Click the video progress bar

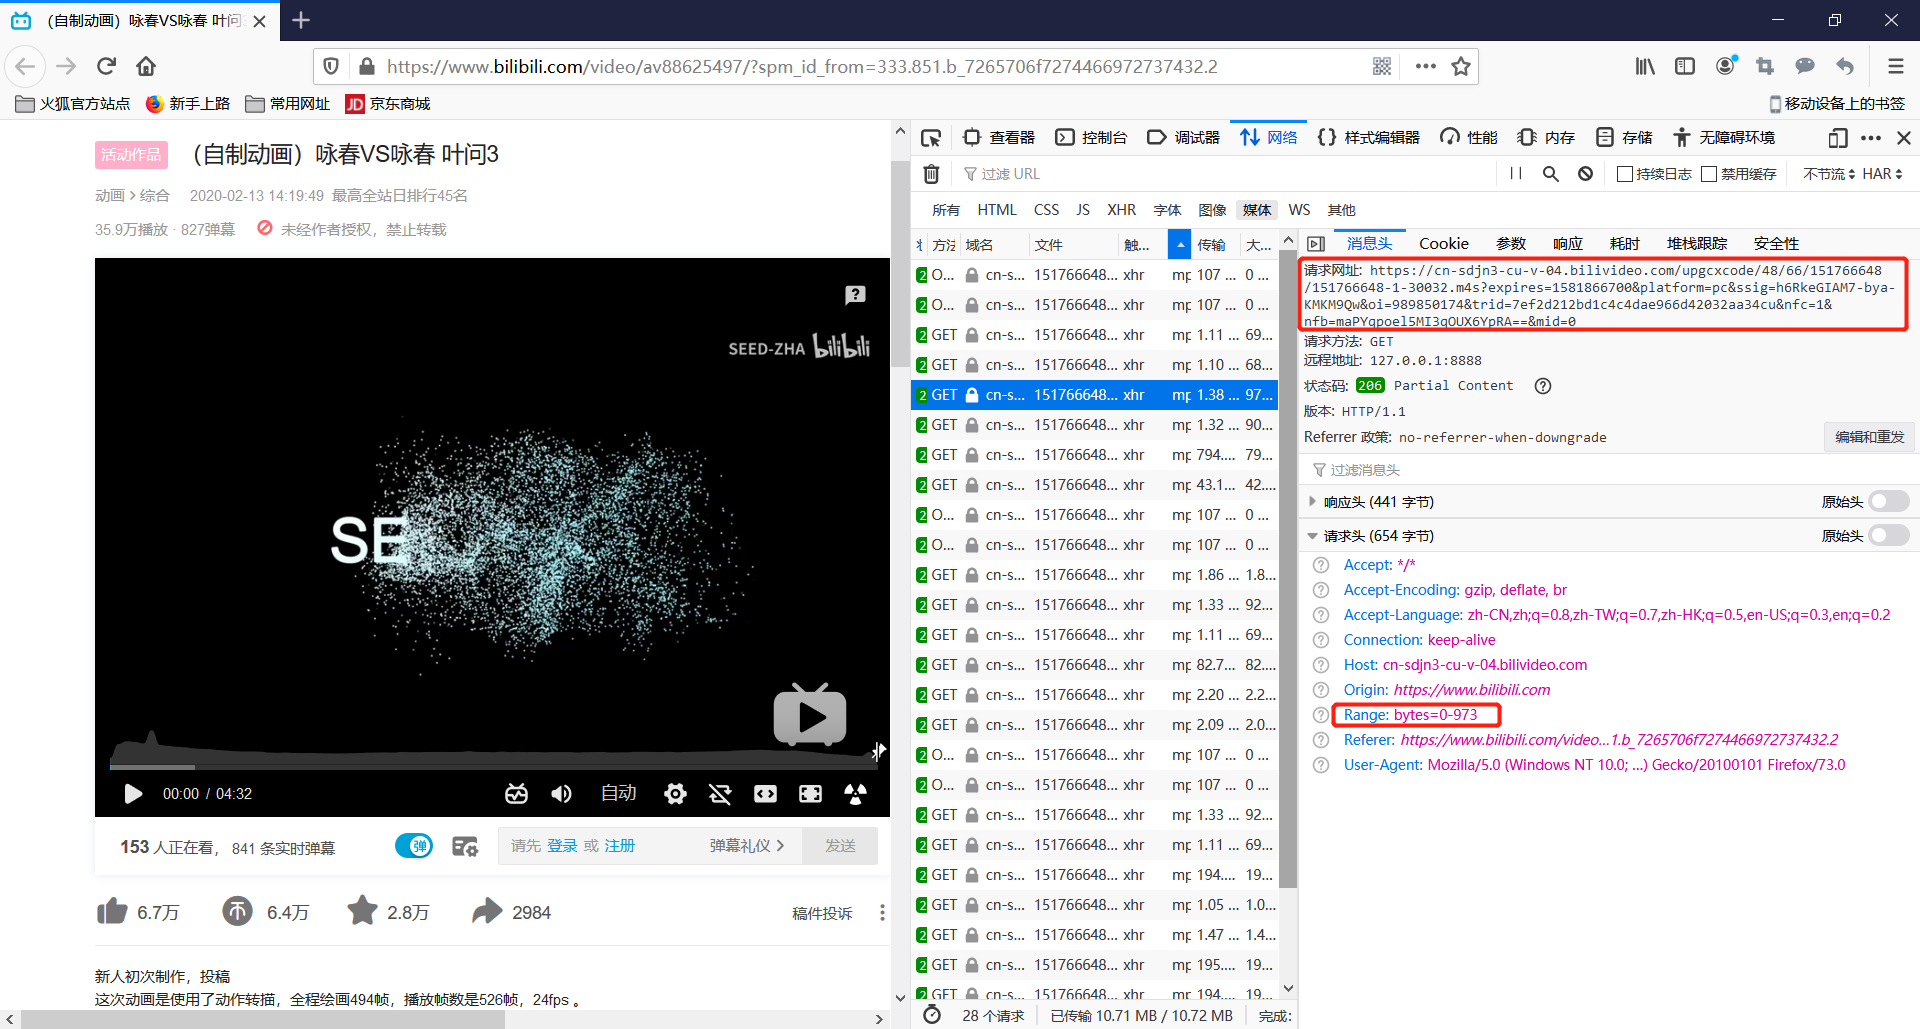(x=492, y=767)
